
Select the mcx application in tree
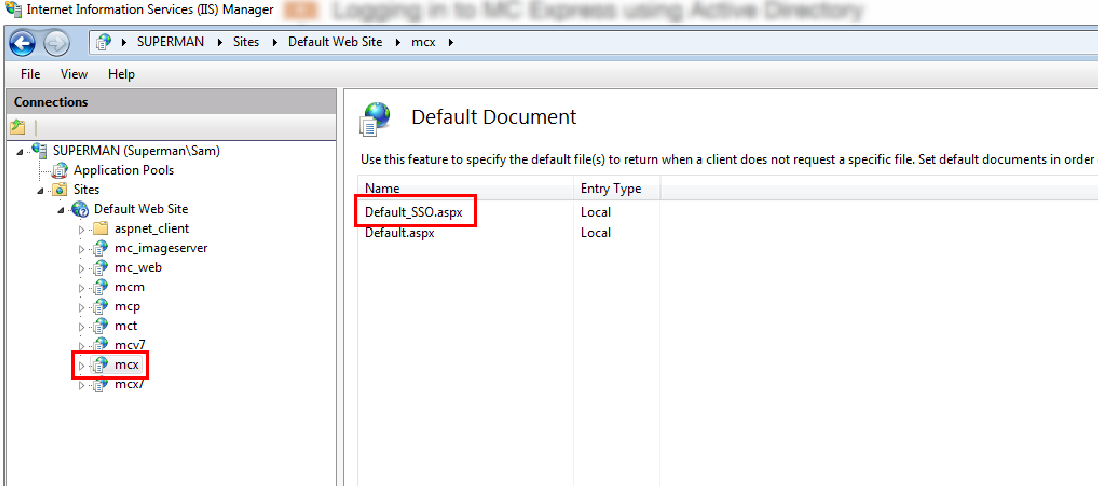126,365
